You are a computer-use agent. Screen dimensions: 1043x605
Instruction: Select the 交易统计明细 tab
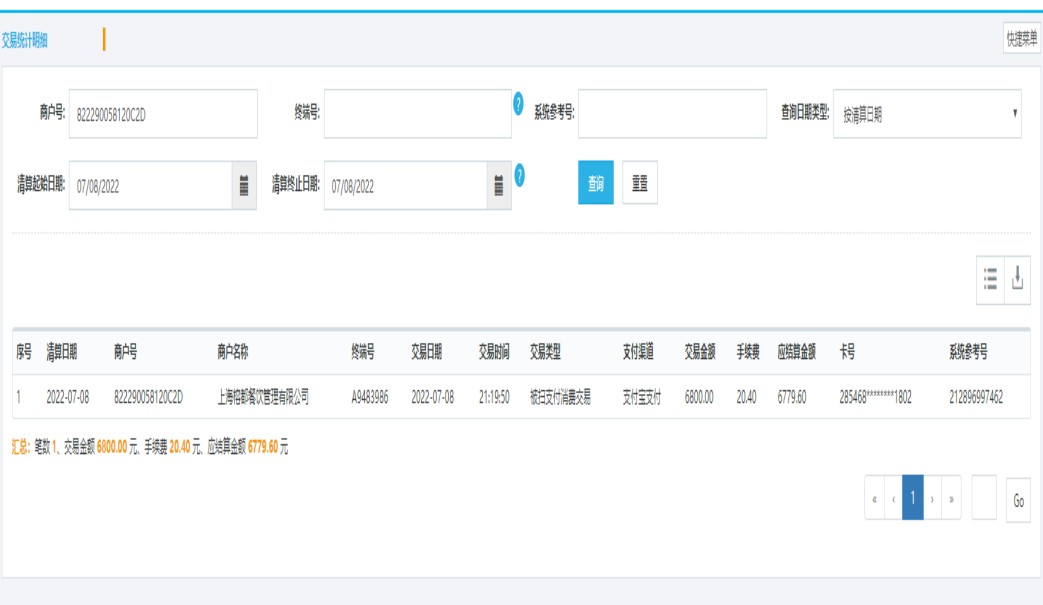click(25, 40)
